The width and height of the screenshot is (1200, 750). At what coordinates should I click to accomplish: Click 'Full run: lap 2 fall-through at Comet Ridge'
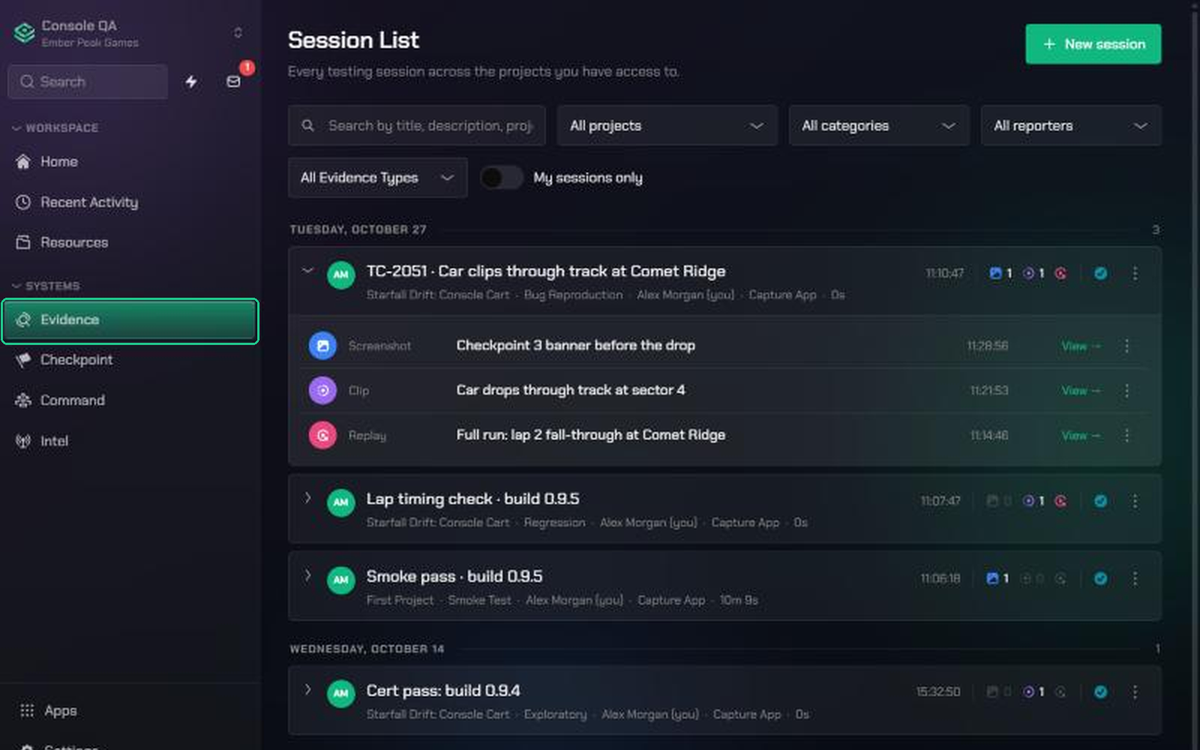coord(591,436)
